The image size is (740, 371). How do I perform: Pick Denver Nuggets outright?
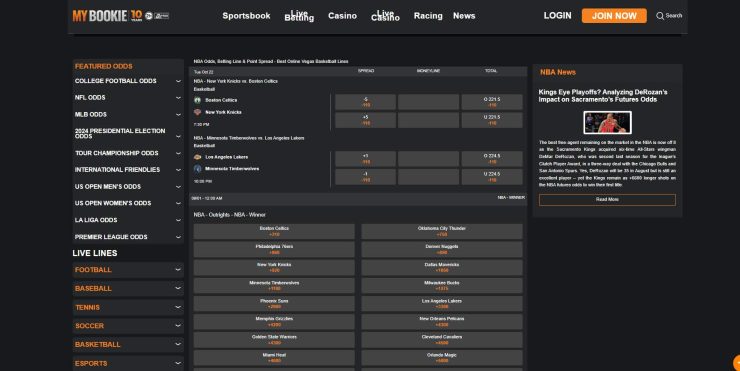pos(442,249)
